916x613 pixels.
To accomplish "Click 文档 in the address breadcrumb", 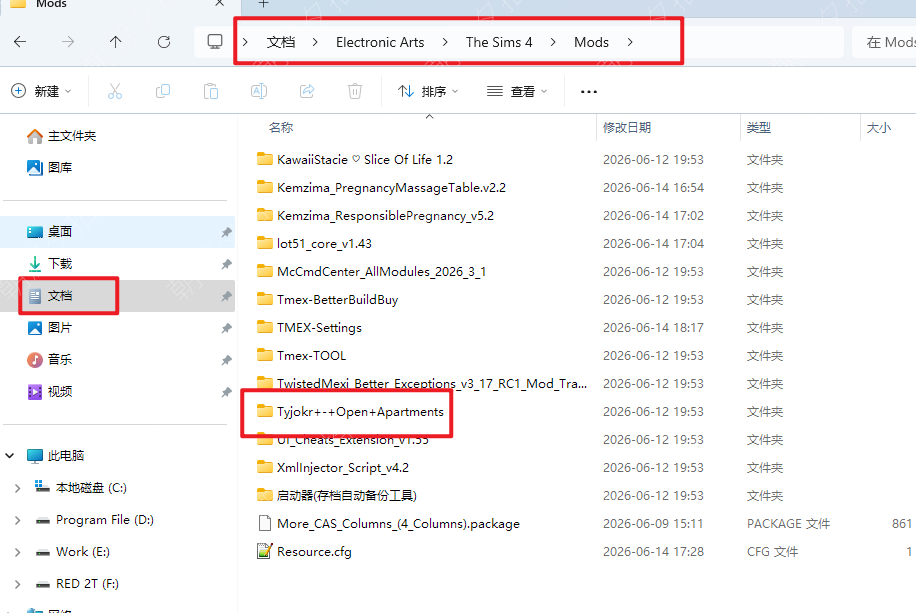I will click(x=281, y=42).
